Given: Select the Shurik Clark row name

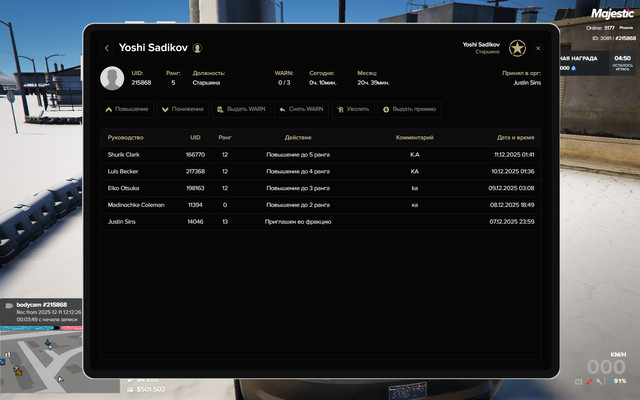Looking at the screenshot, I should [124, 155].
